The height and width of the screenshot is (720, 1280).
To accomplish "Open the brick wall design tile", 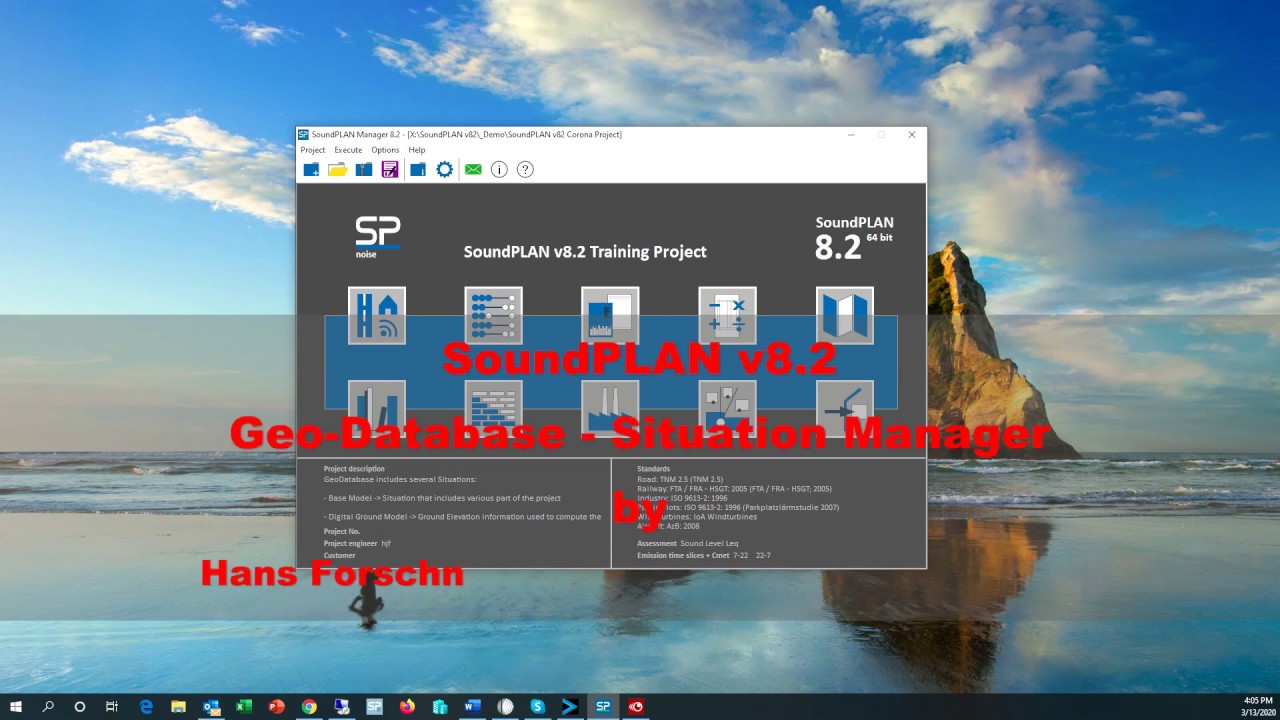I will pos(493,408).
